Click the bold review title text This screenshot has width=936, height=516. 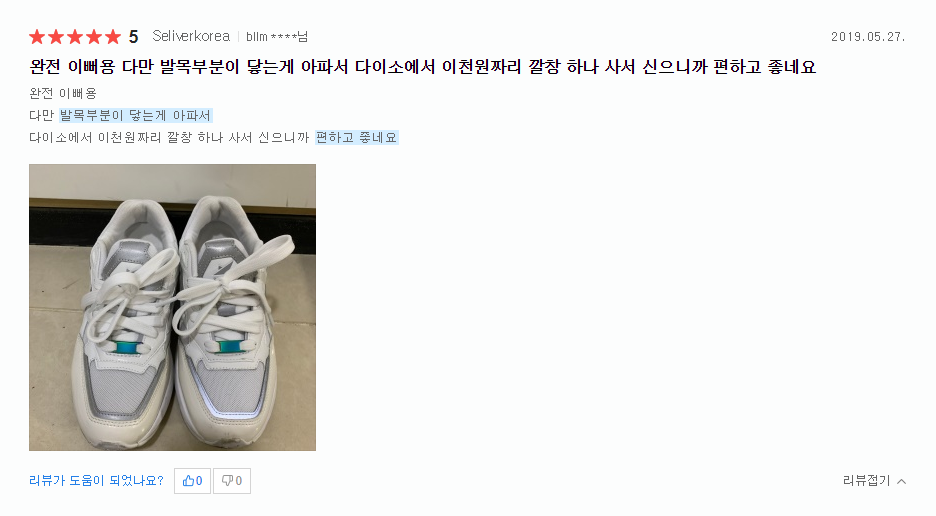coord(423,66)
